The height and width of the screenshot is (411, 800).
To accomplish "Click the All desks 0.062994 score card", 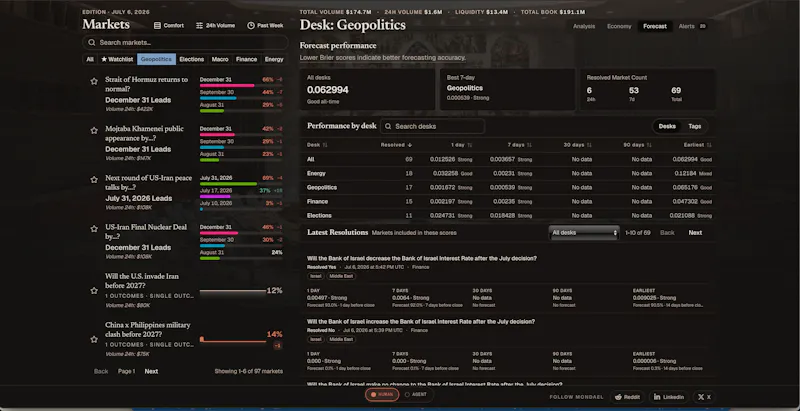I will [x=367, y=89].
